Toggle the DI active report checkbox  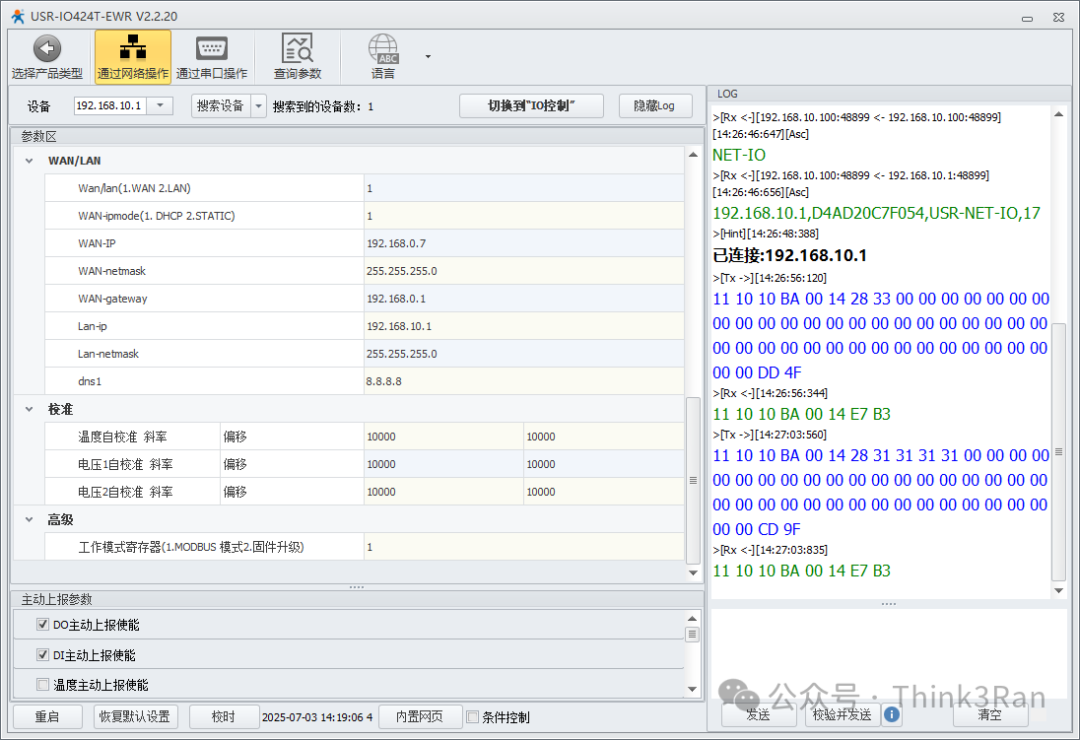click(42, 655)
